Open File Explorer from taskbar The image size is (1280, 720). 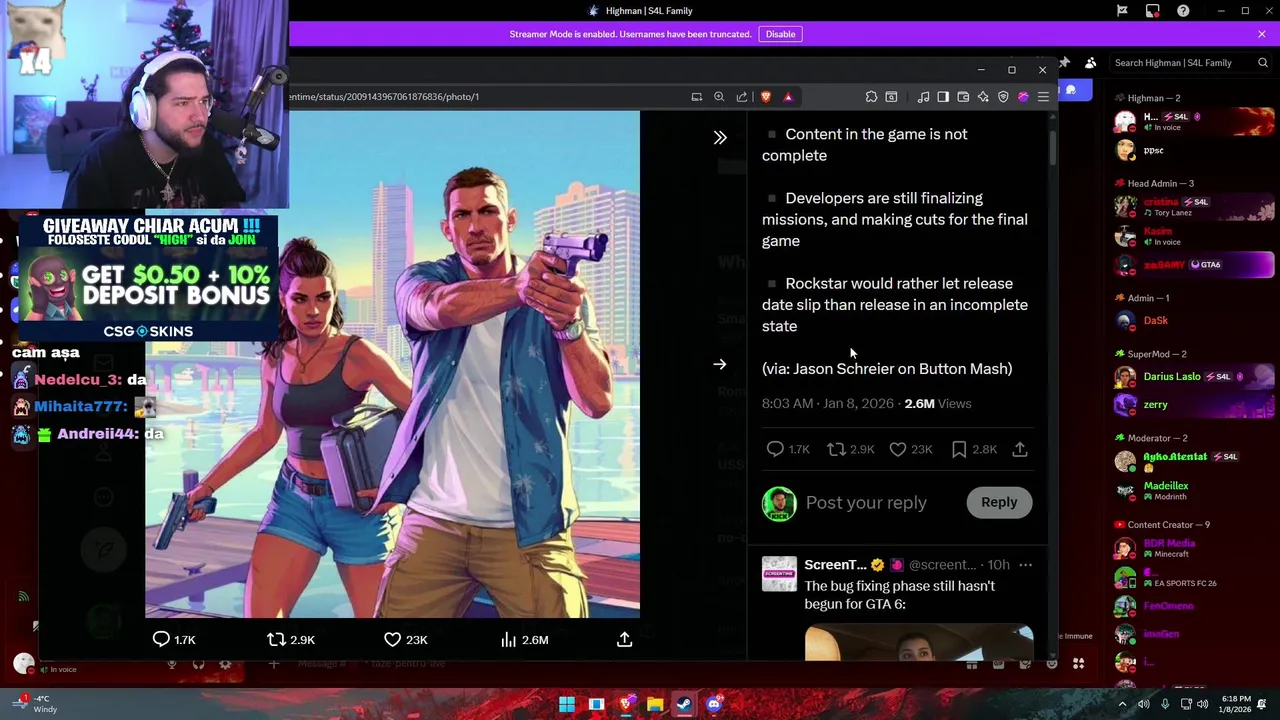(x=655, y=704)
